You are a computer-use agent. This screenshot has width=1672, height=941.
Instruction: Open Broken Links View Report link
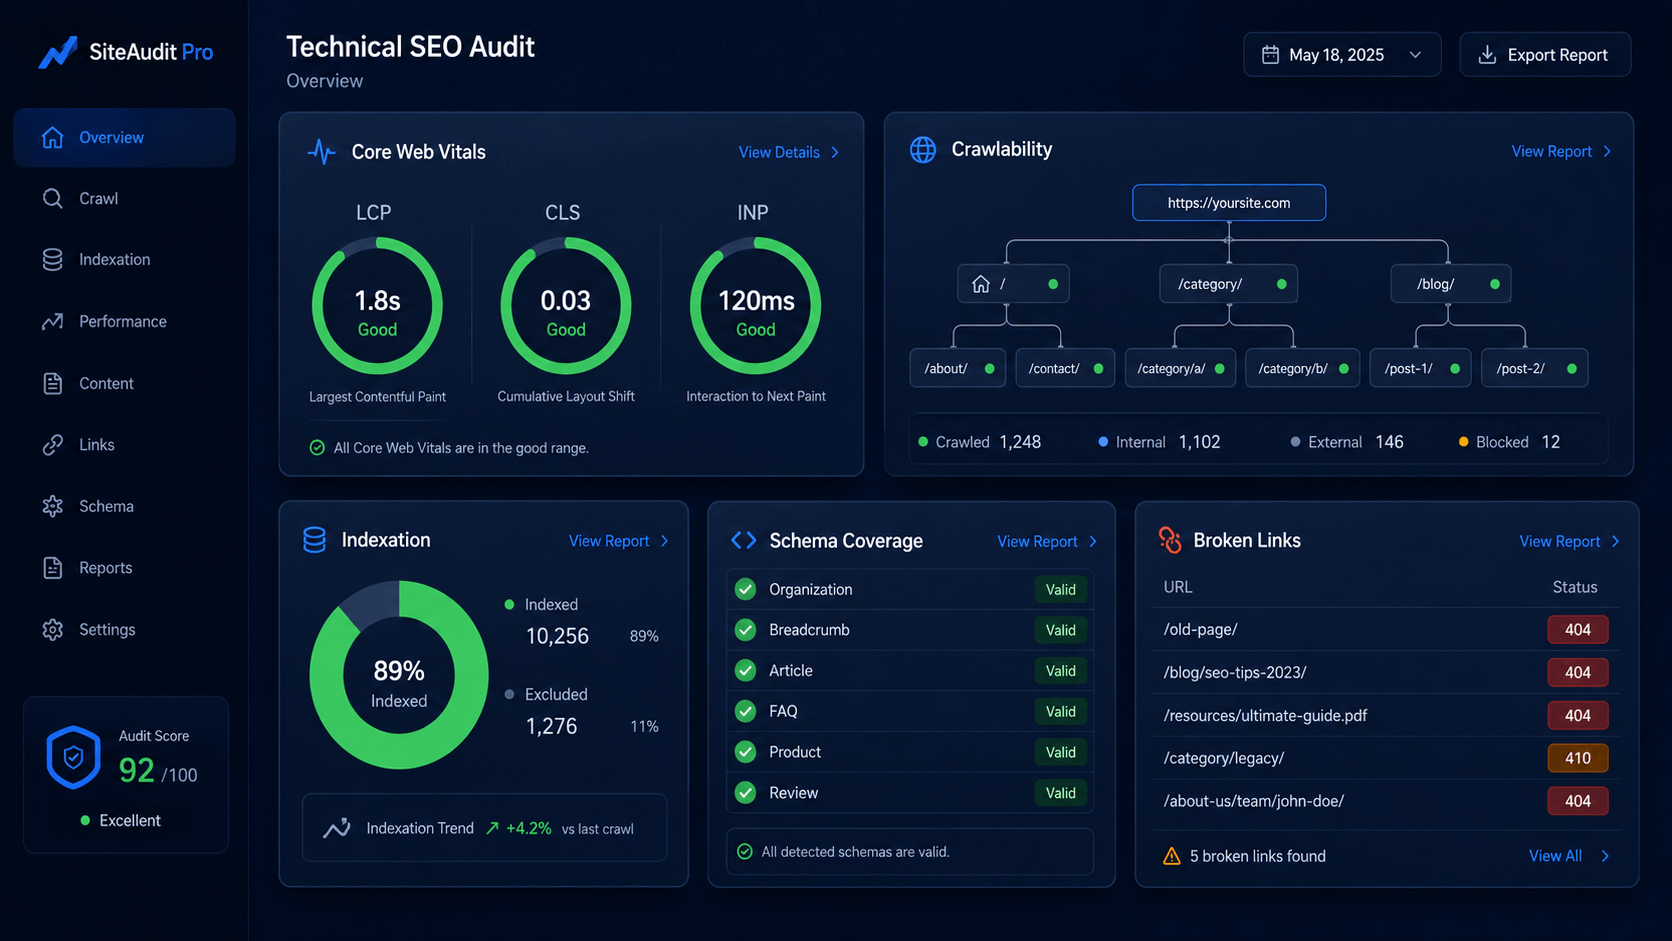click(1559, 542)
